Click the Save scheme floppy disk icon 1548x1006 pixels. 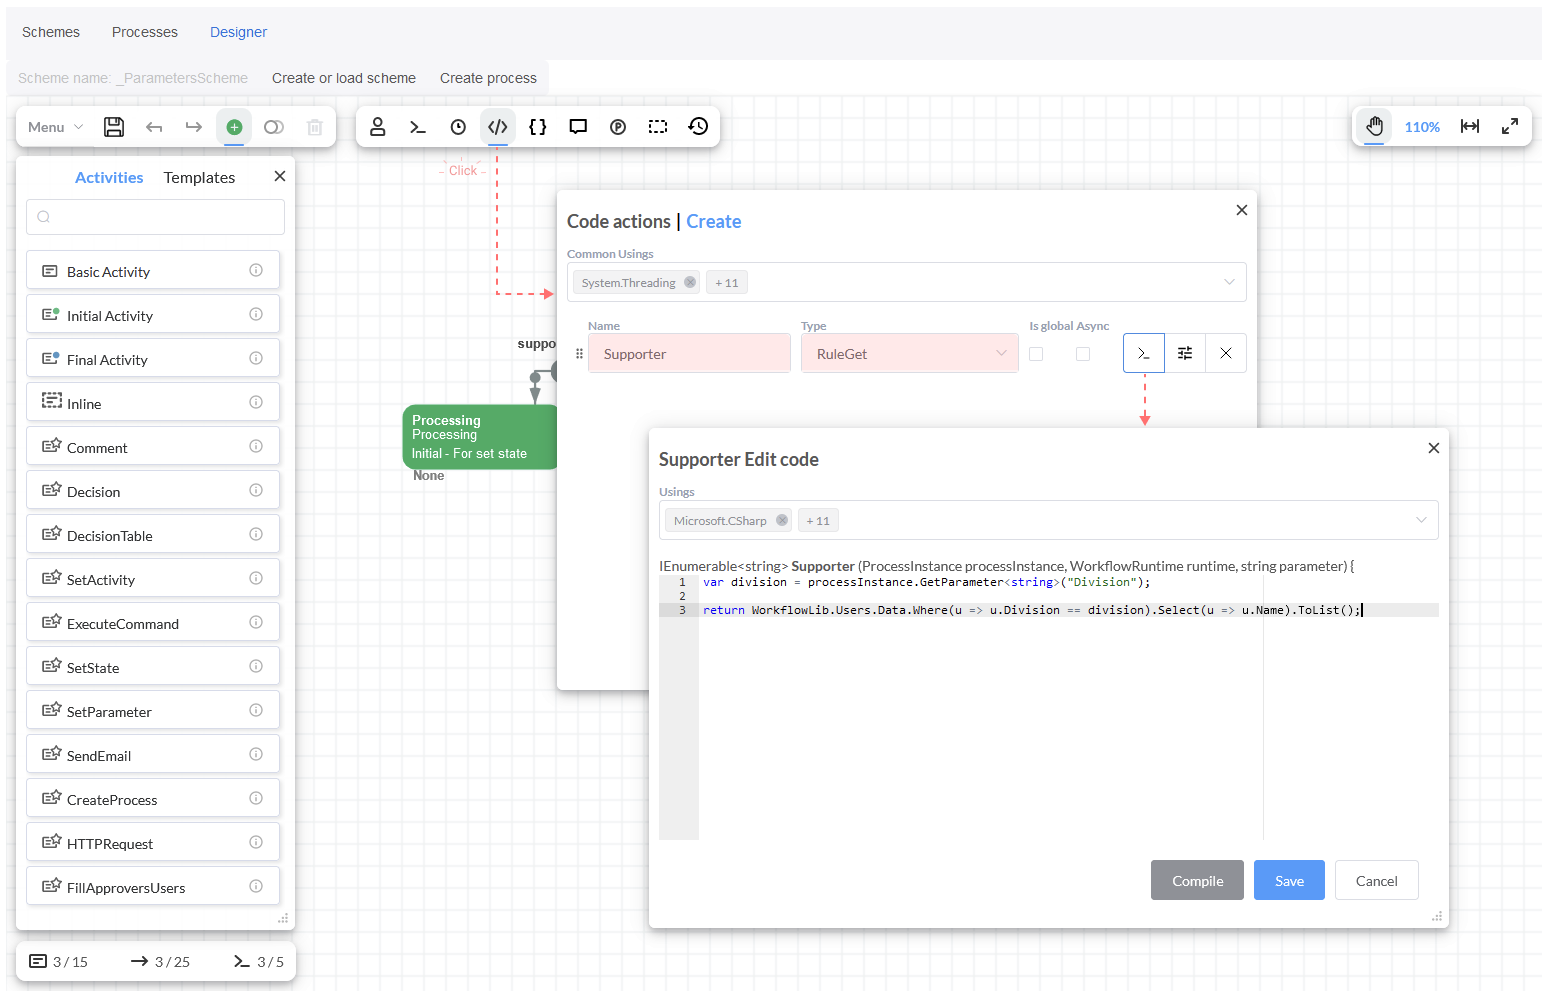point(114,127)
